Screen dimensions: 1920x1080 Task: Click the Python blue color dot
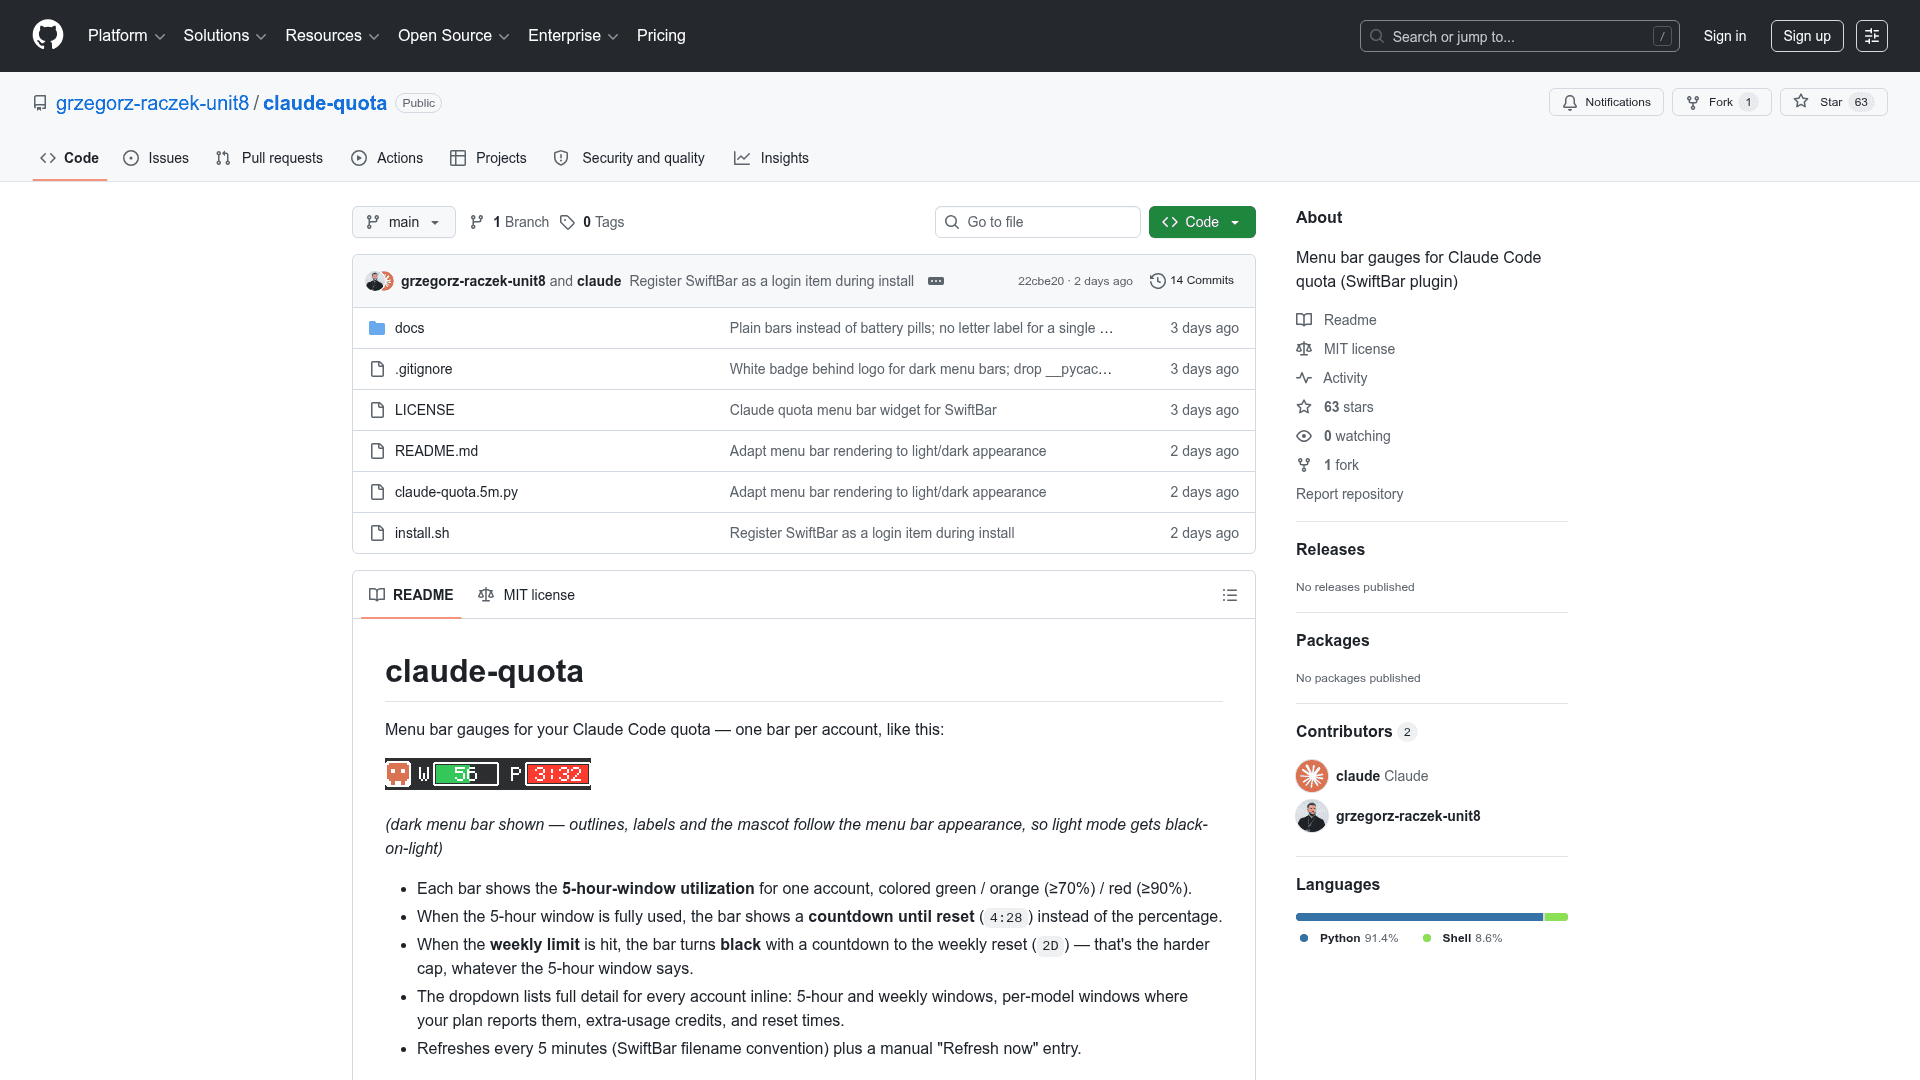tap(1304, 938)
